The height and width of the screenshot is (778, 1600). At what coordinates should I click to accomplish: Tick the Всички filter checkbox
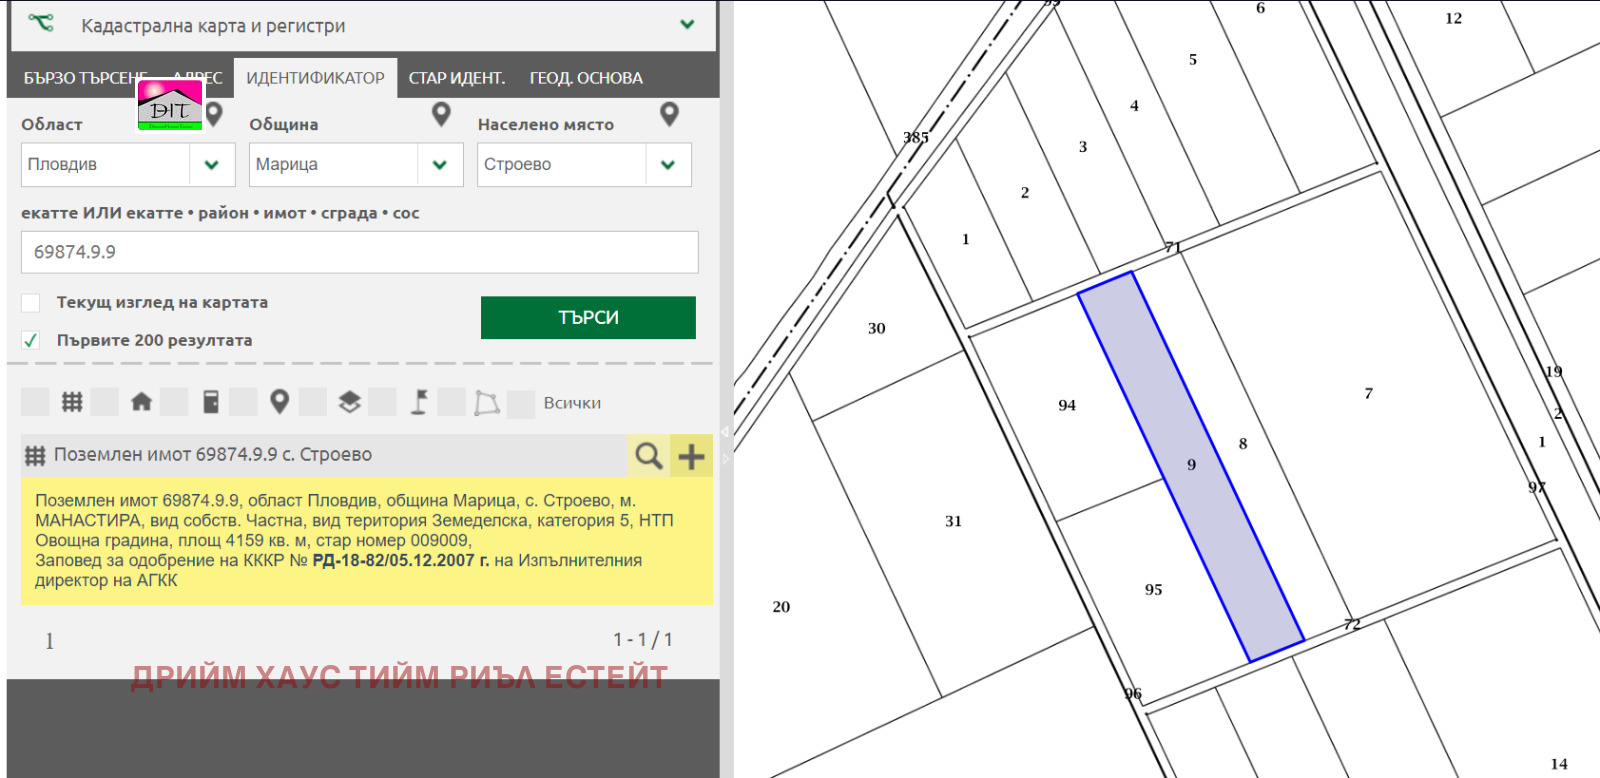(x=521, y=404)
